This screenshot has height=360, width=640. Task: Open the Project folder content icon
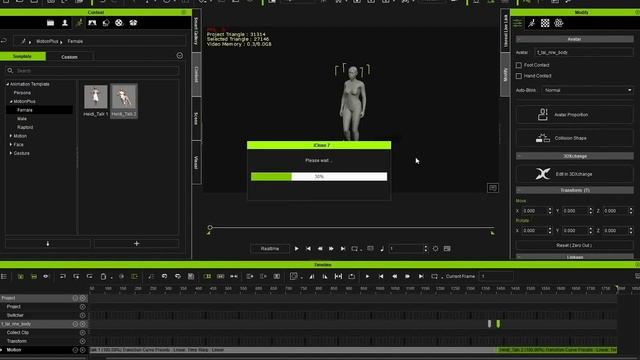coord(50,23)
